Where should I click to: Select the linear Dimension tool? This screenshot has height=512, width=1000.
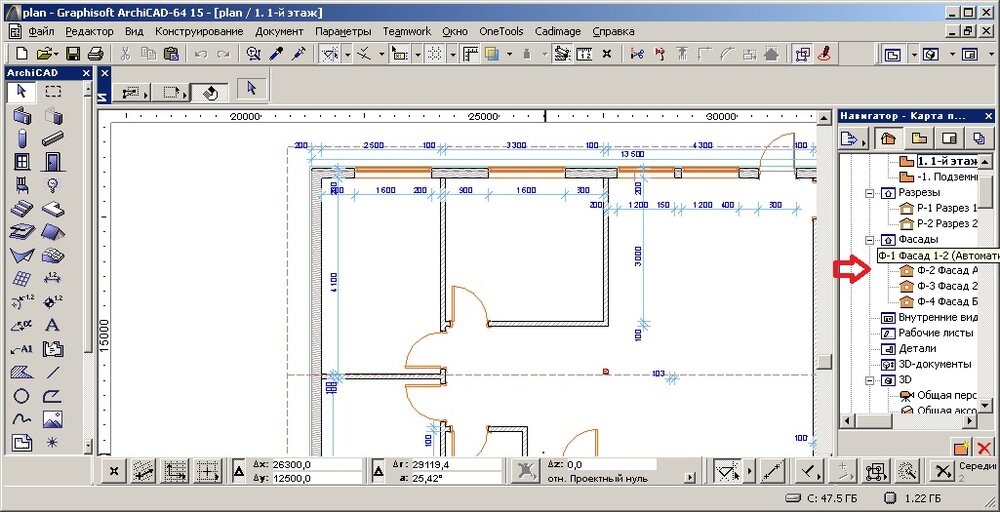coord(53,279)
